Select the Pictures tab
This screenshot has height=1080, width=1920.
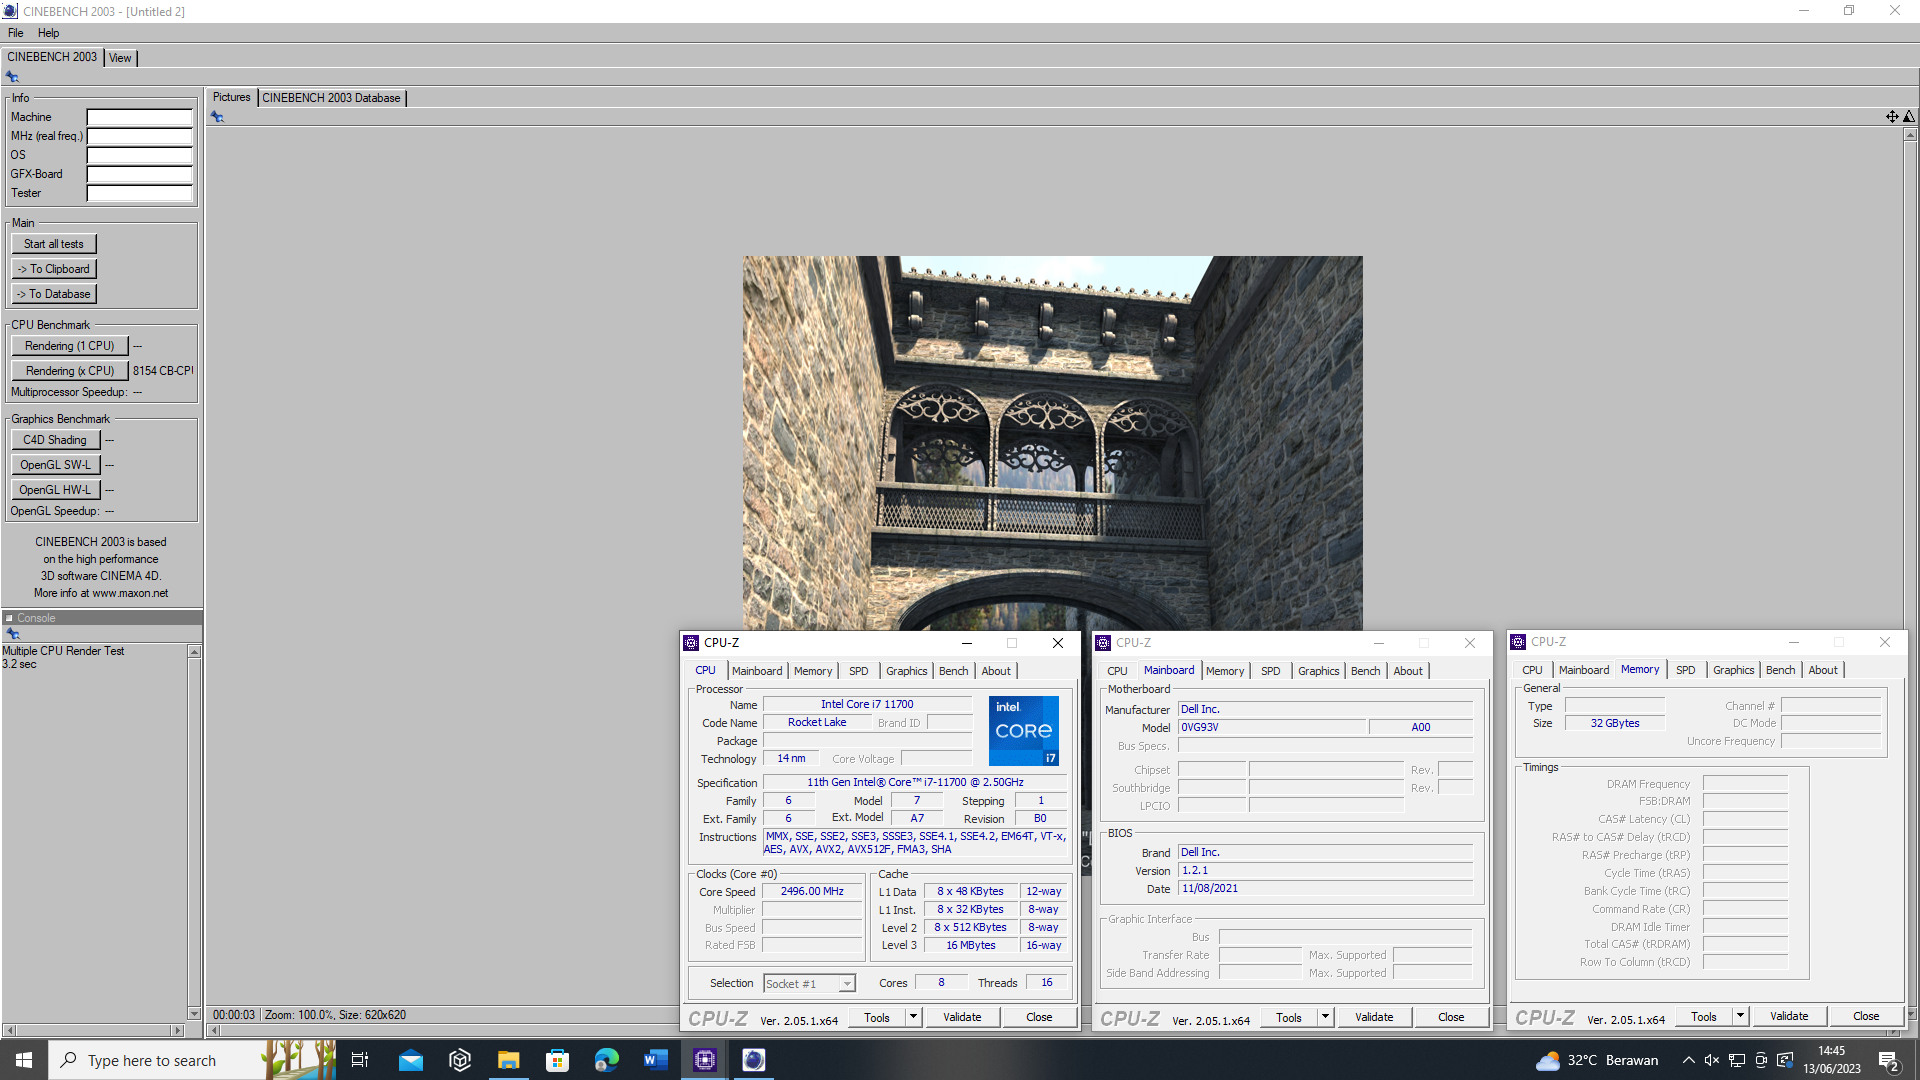coord(231,97)
